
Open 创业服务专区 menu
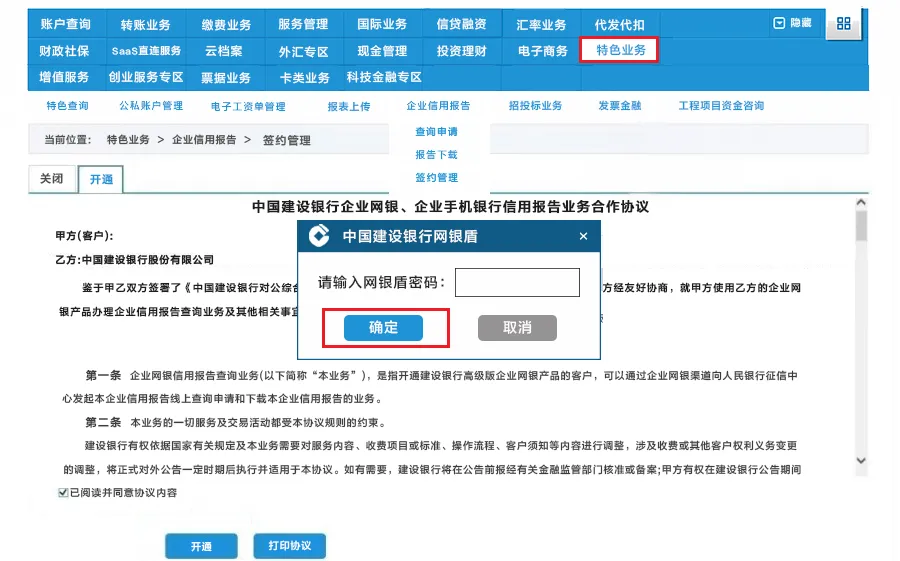146,77
